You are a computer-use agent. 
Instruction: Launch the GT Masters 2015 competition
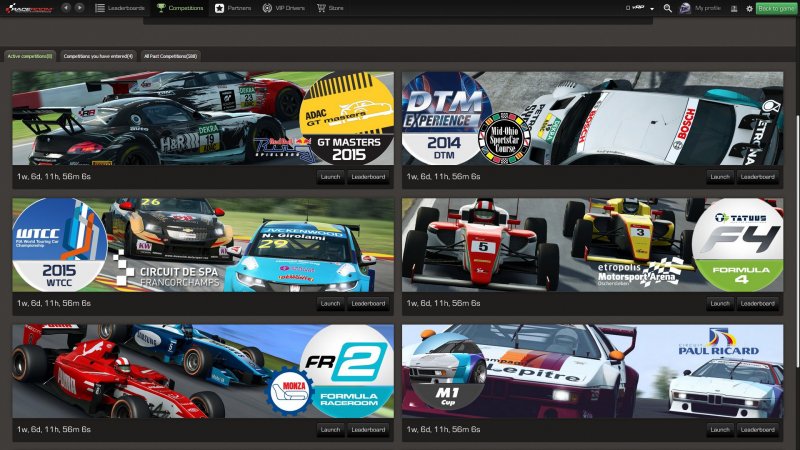pyautogui.click(x=330, y=177)
